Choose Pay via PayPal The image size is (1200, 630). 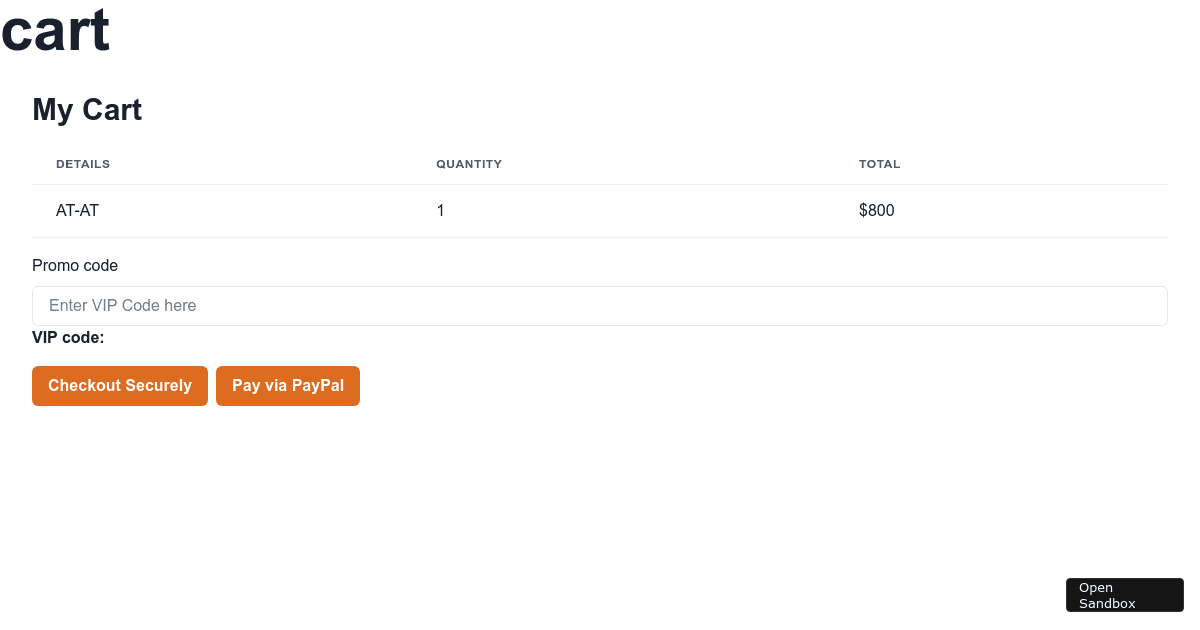[x=288, y=386]
